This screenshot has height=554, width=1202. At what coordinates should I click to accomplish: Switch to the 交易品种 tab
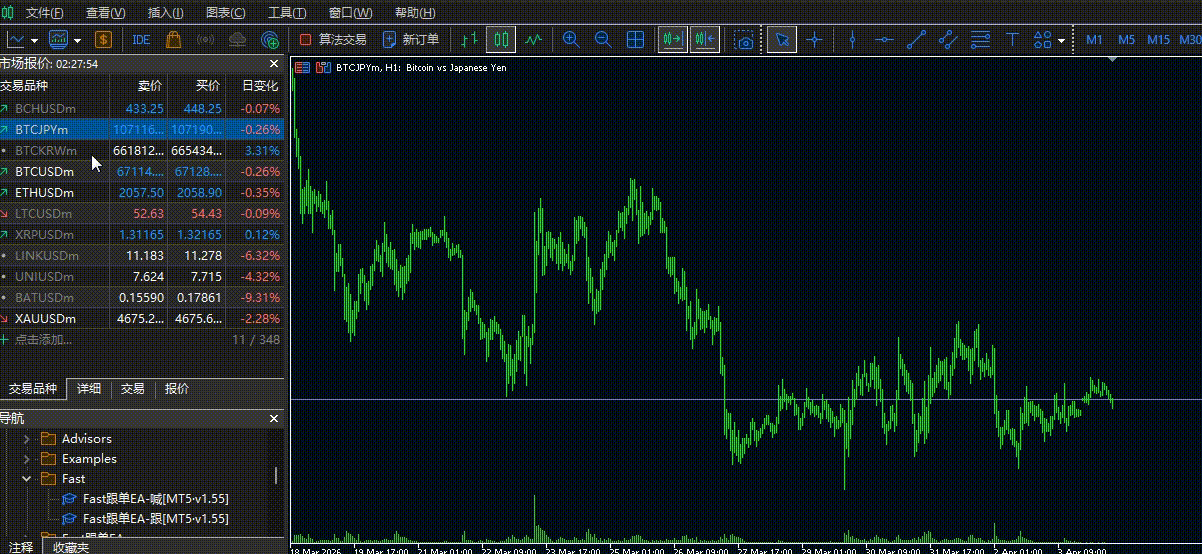33,389
